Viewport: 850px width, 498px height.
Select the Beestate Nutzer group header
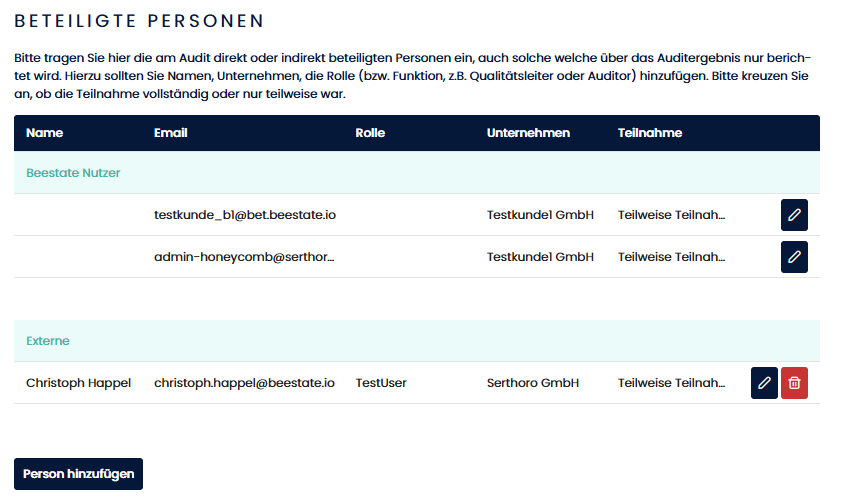pos(73,173)
